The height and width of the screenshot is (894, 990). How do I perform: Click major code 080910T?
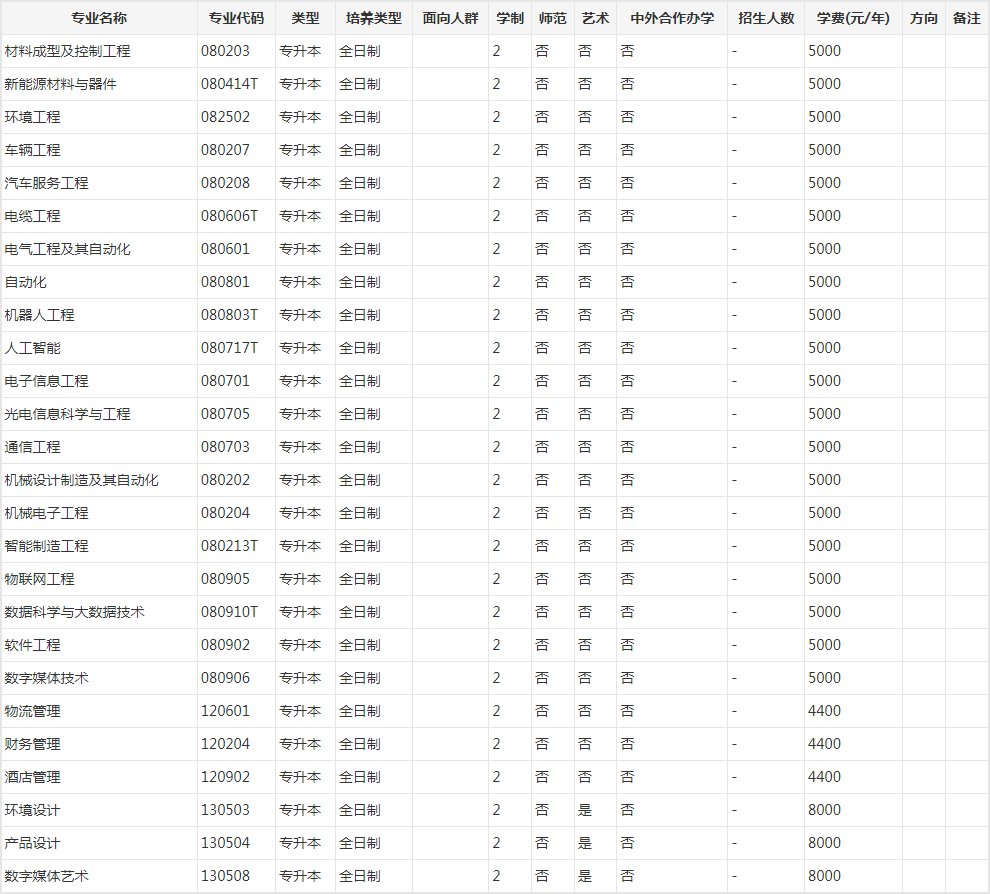(x=229, y=612)
